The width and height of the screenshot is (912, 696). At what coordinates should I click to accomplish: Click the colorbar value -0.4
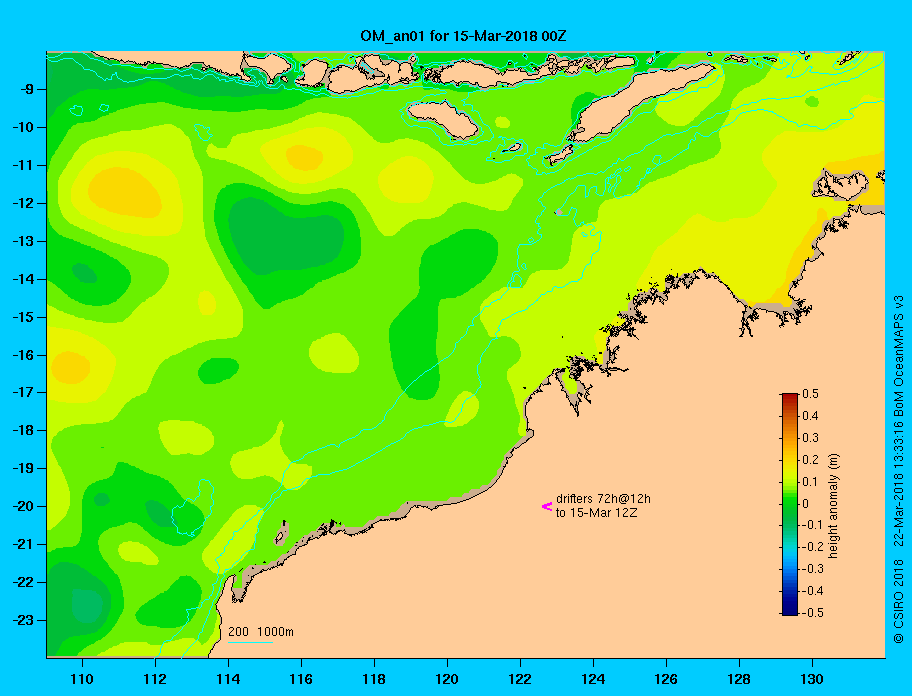pos(813,591)
